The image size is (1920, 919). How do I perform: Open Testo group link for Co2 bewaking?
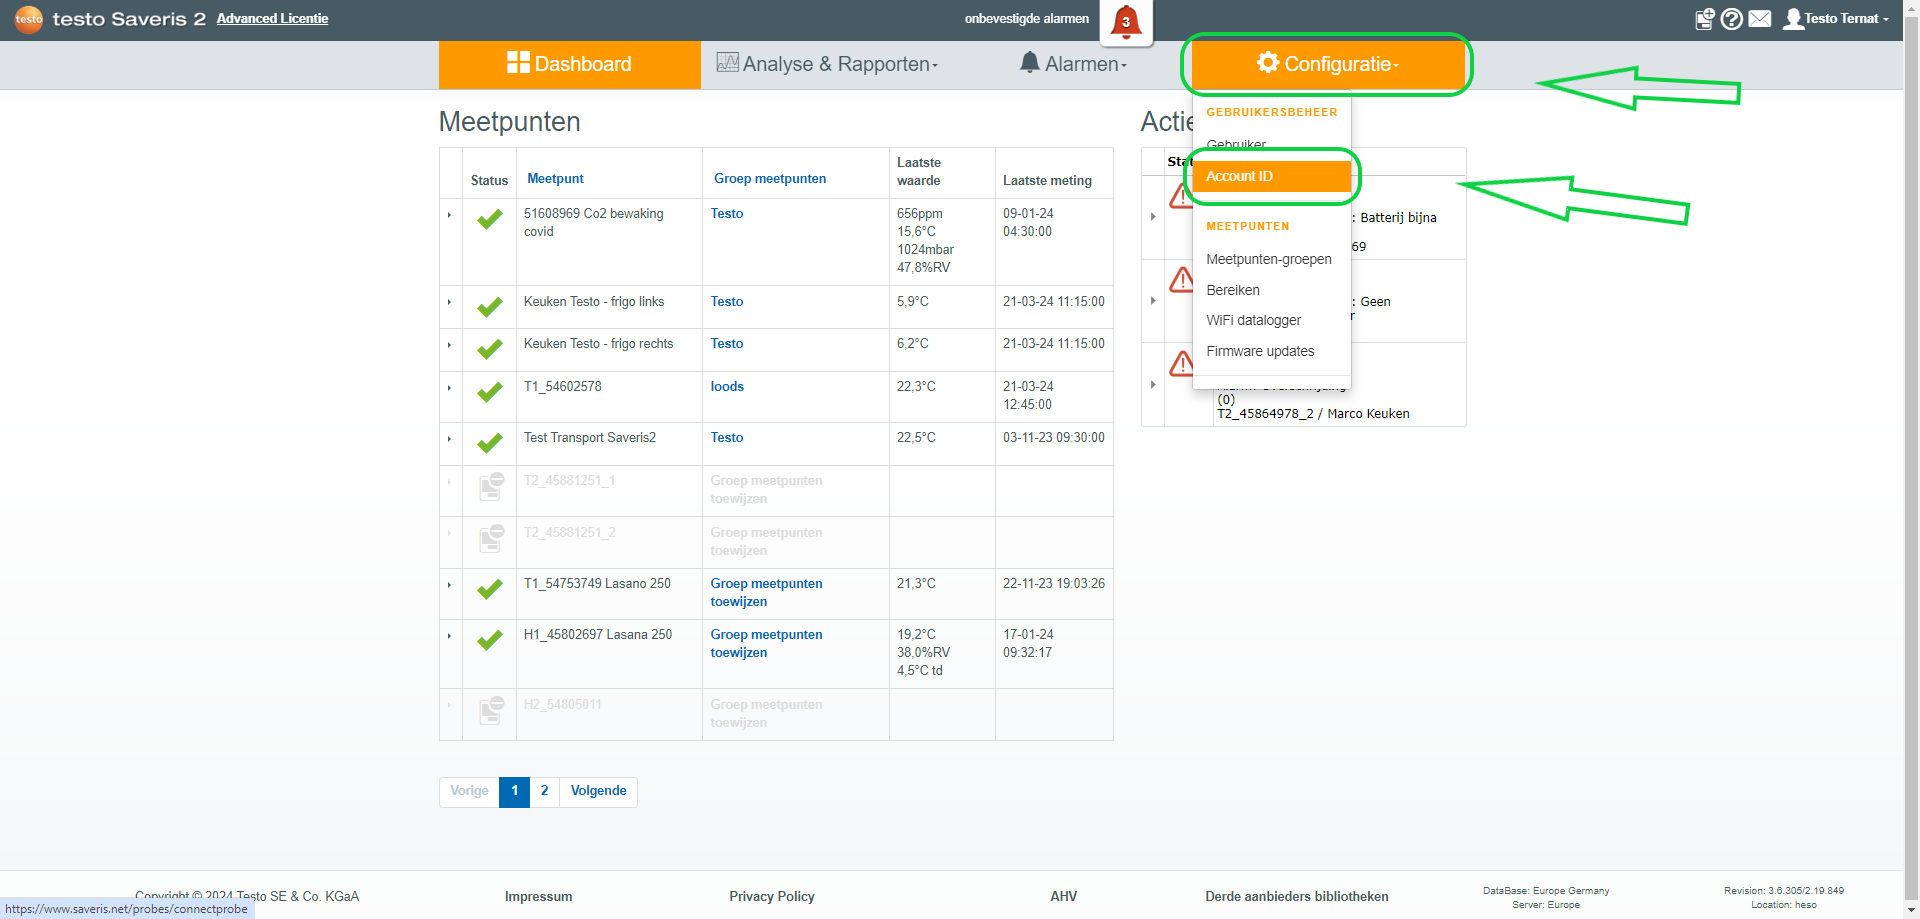pos(727,214)
